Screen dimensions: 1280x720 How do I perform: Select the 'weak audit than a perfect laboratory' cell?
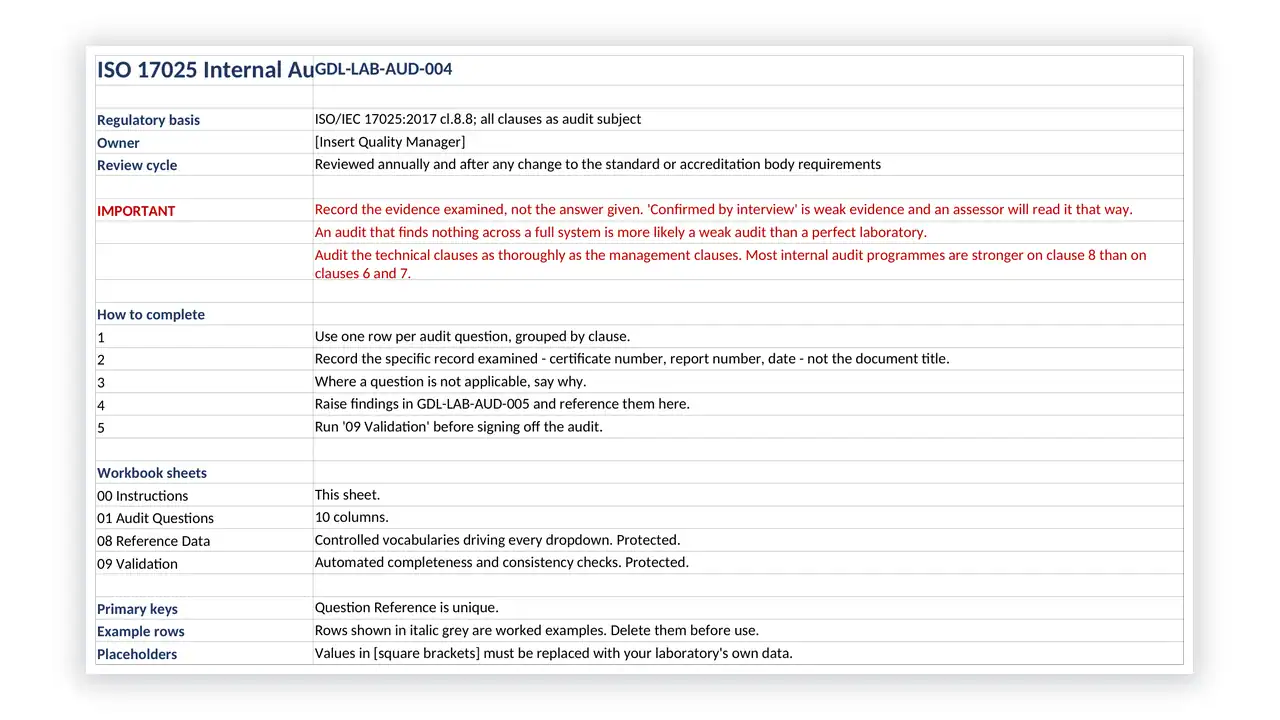click(x=748, y=232)
